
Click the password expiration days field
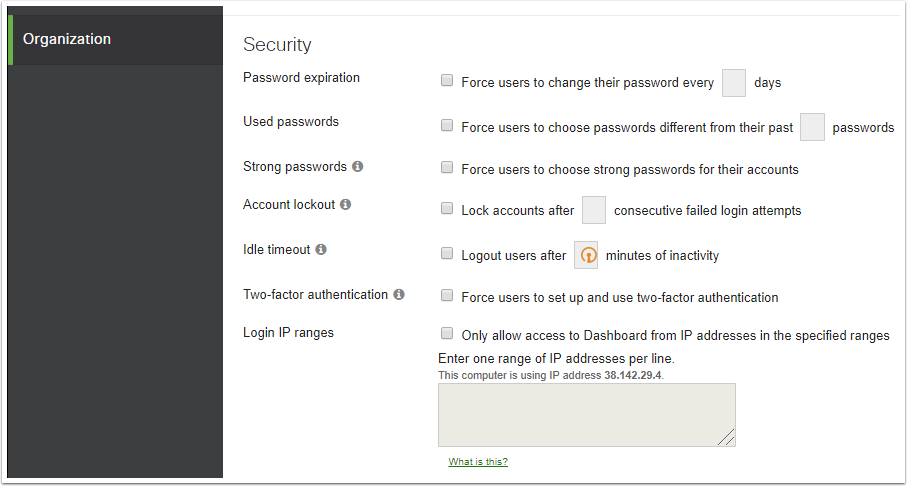point(734,82)
